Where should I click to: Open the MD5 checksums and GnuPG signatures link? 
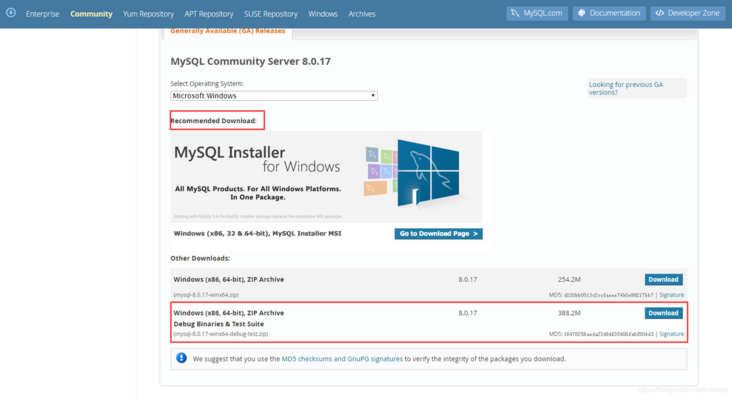342,359
